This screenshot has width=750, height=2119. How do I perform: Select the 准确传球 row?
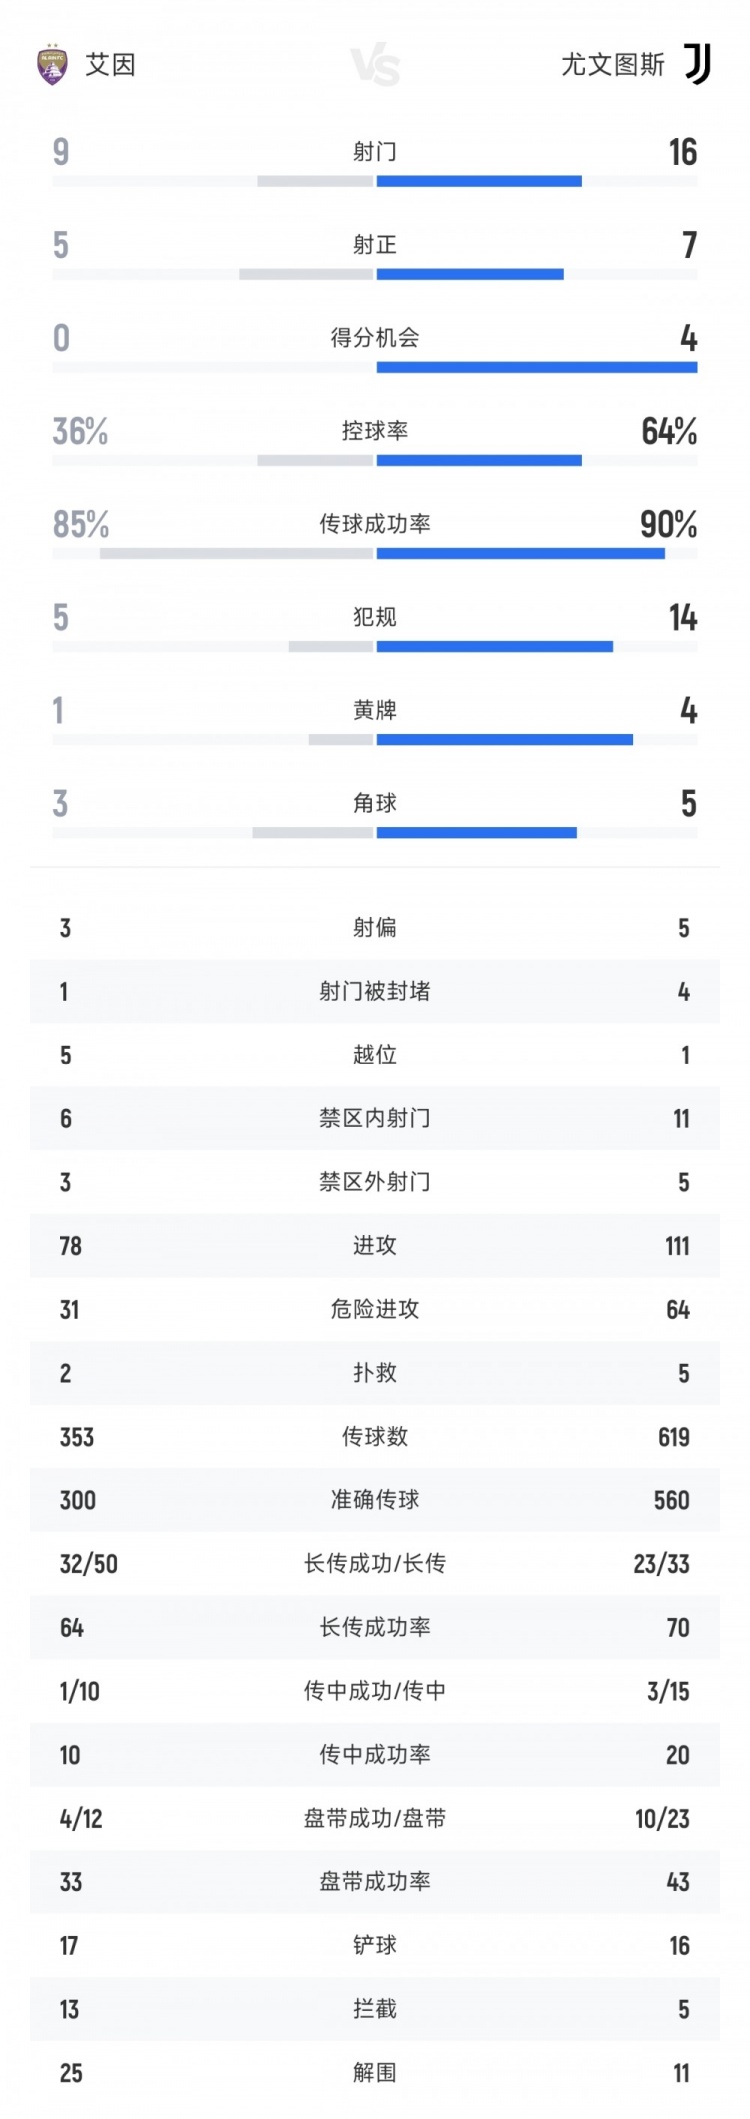click(x=375, y=1500)
